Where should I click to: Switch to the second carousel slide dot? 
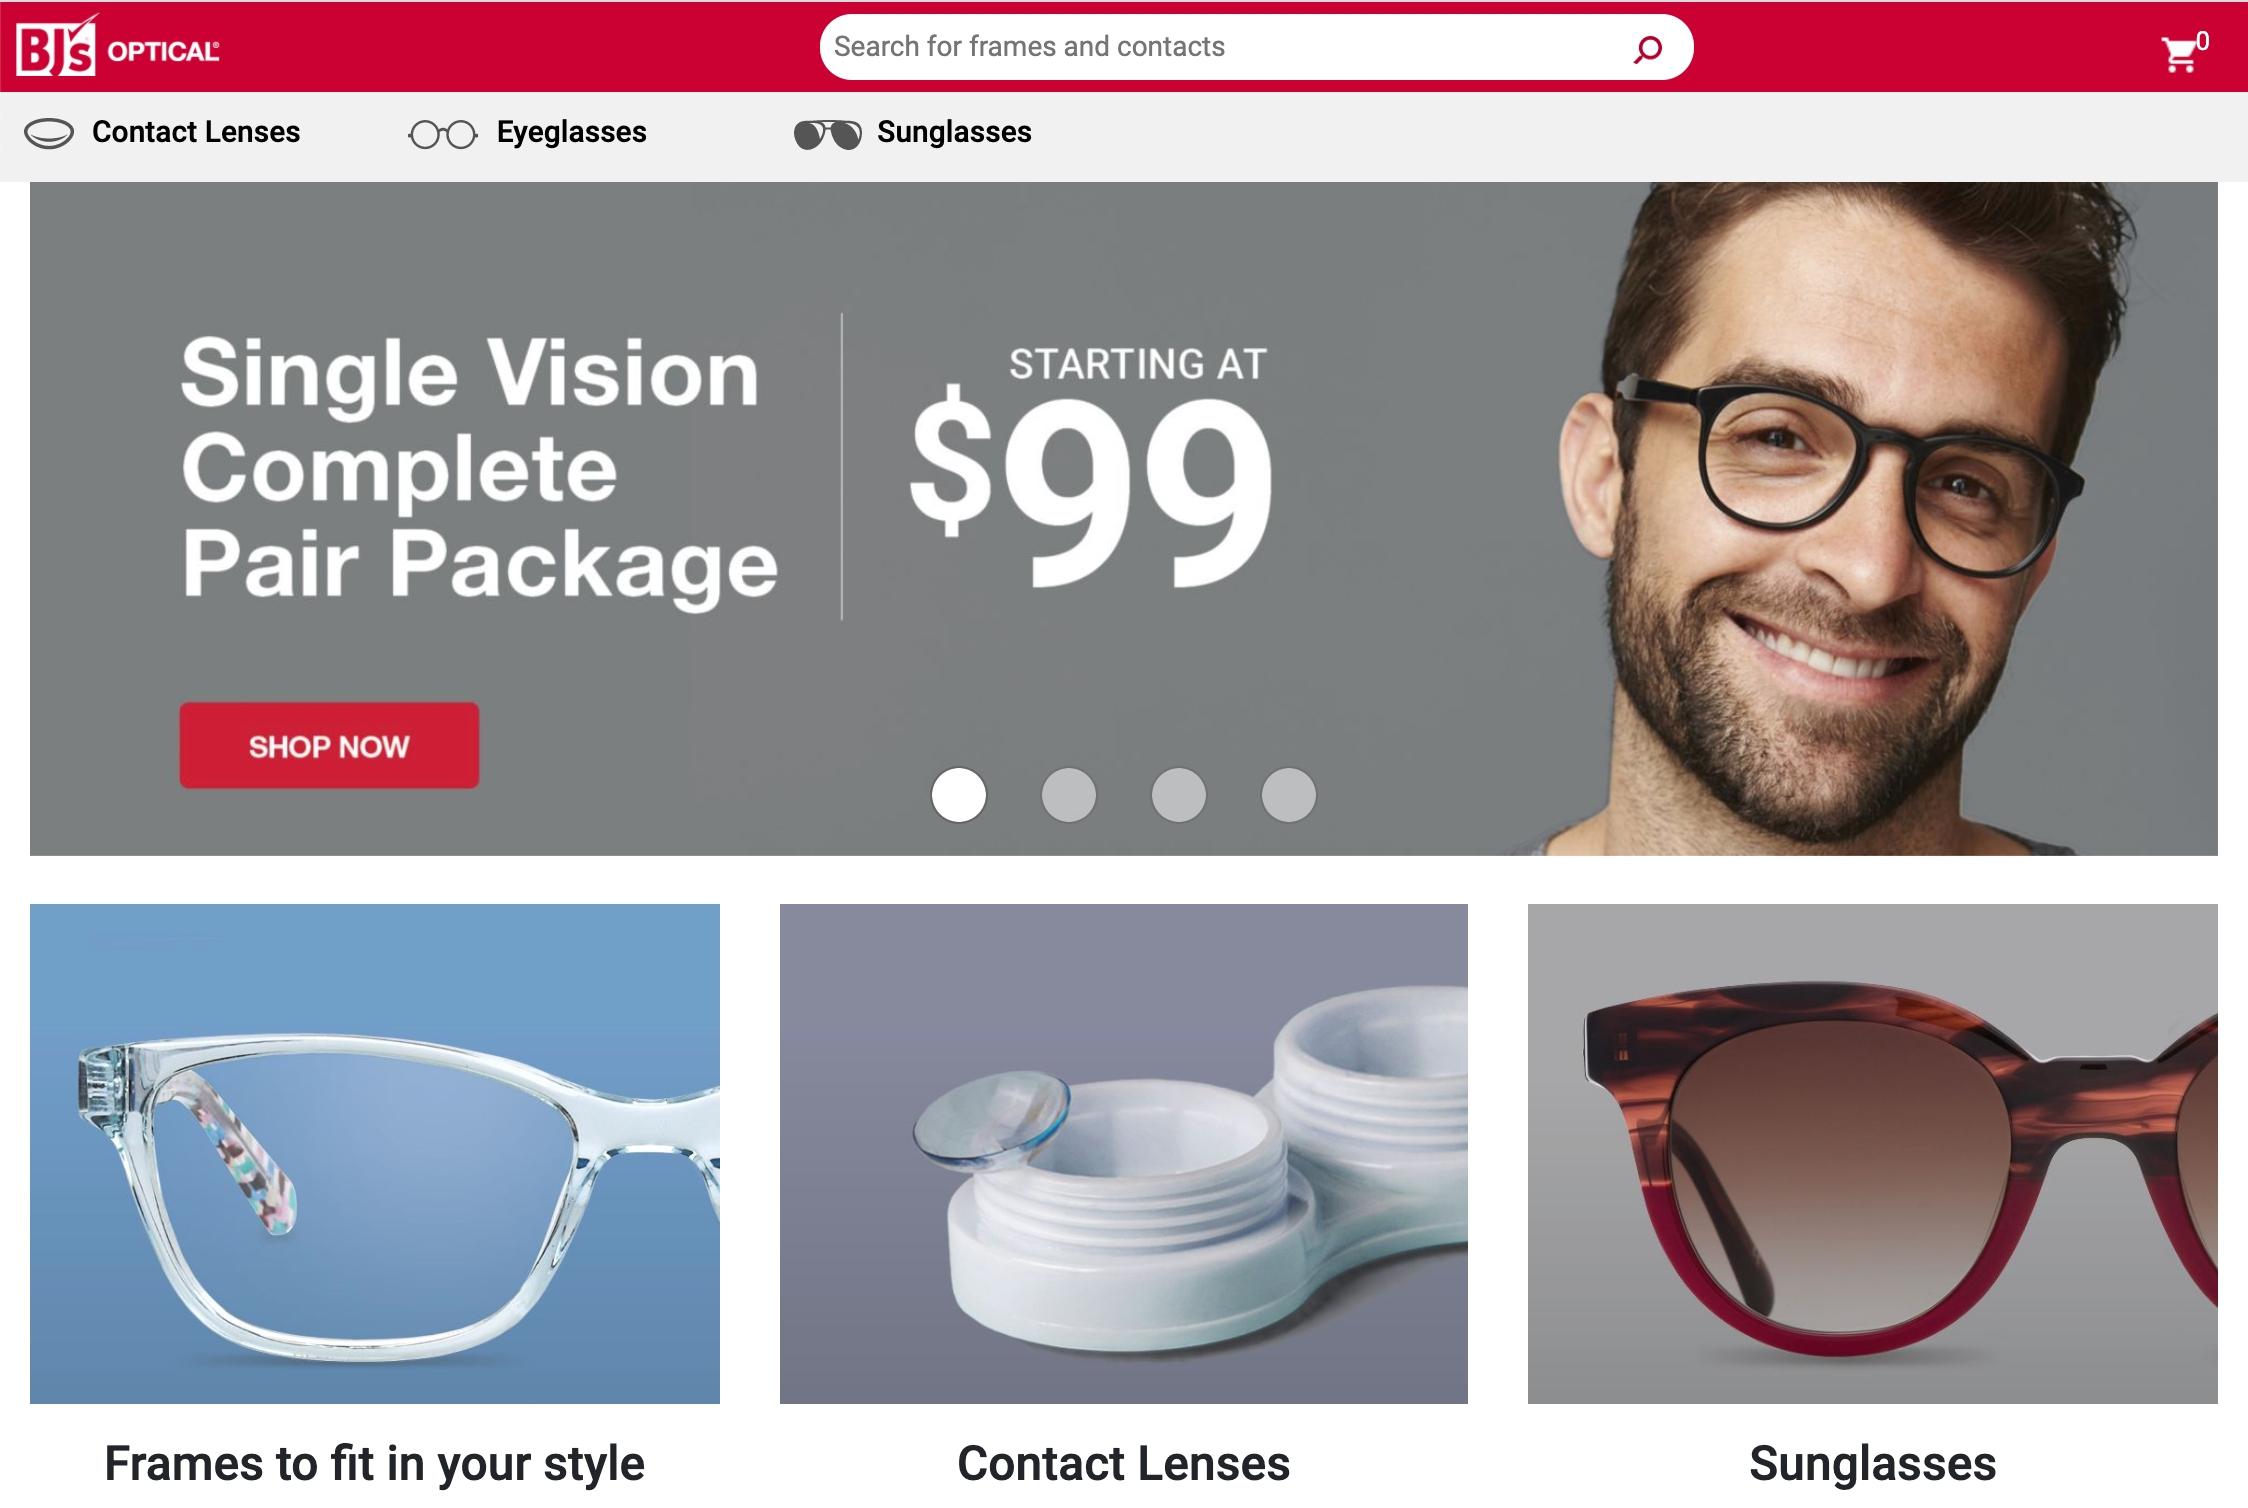(x=1069, y=795)
